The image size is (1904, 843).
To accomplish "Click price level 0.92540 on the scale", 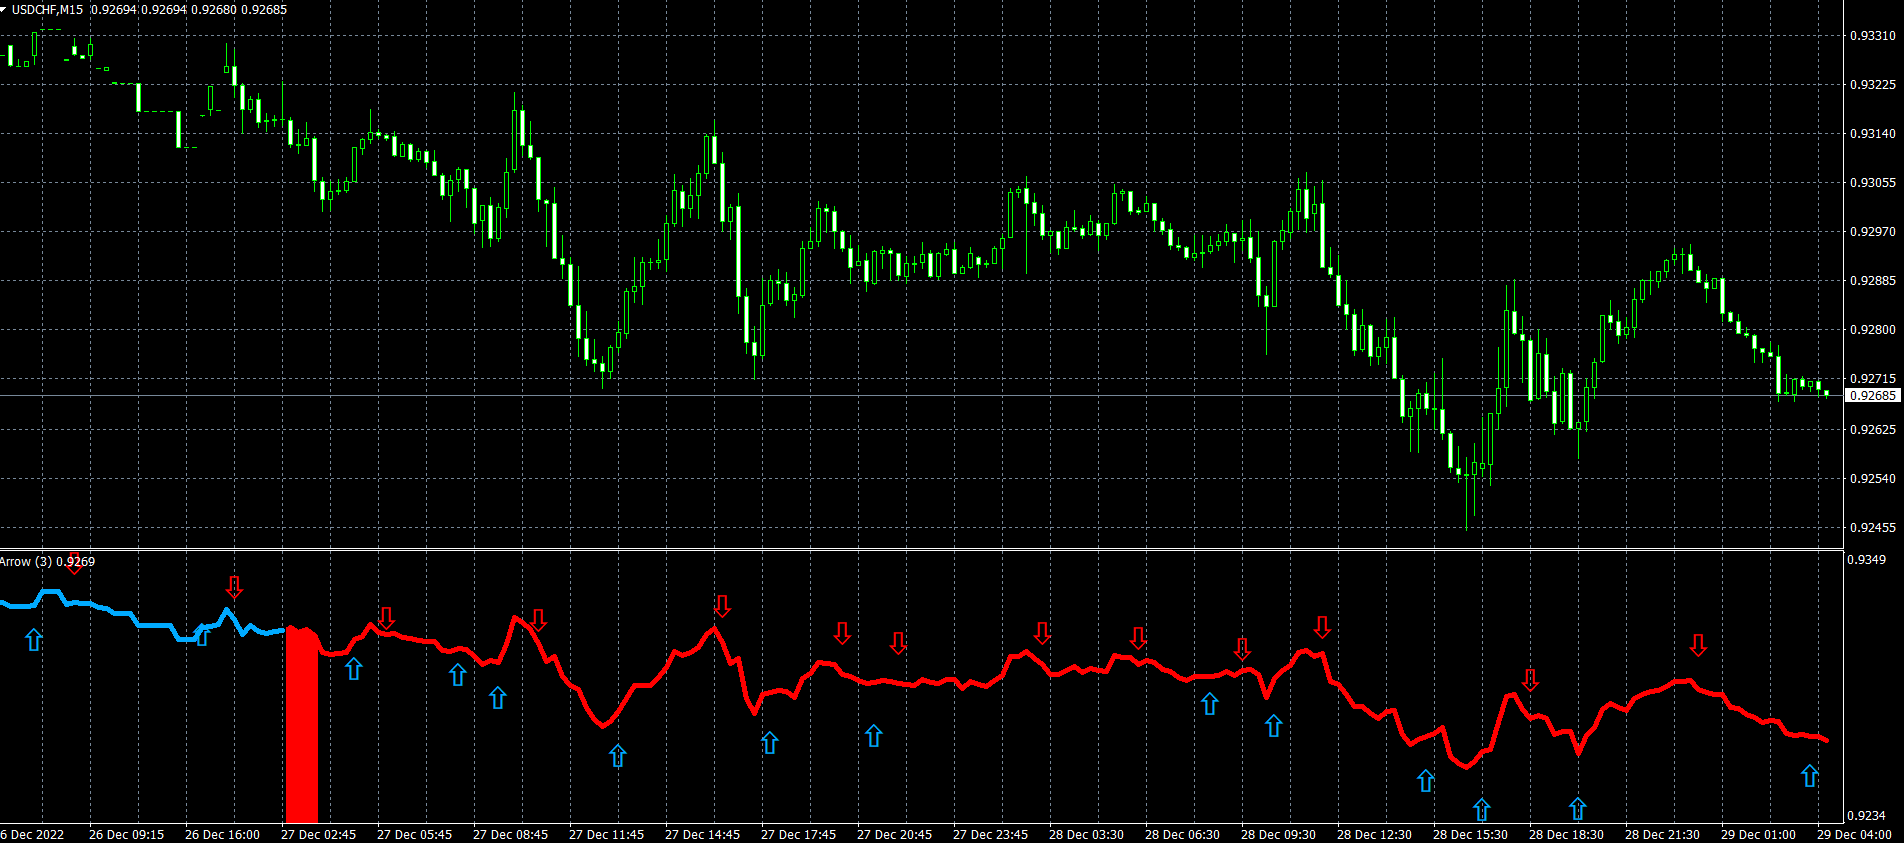I will point(1872,479).
